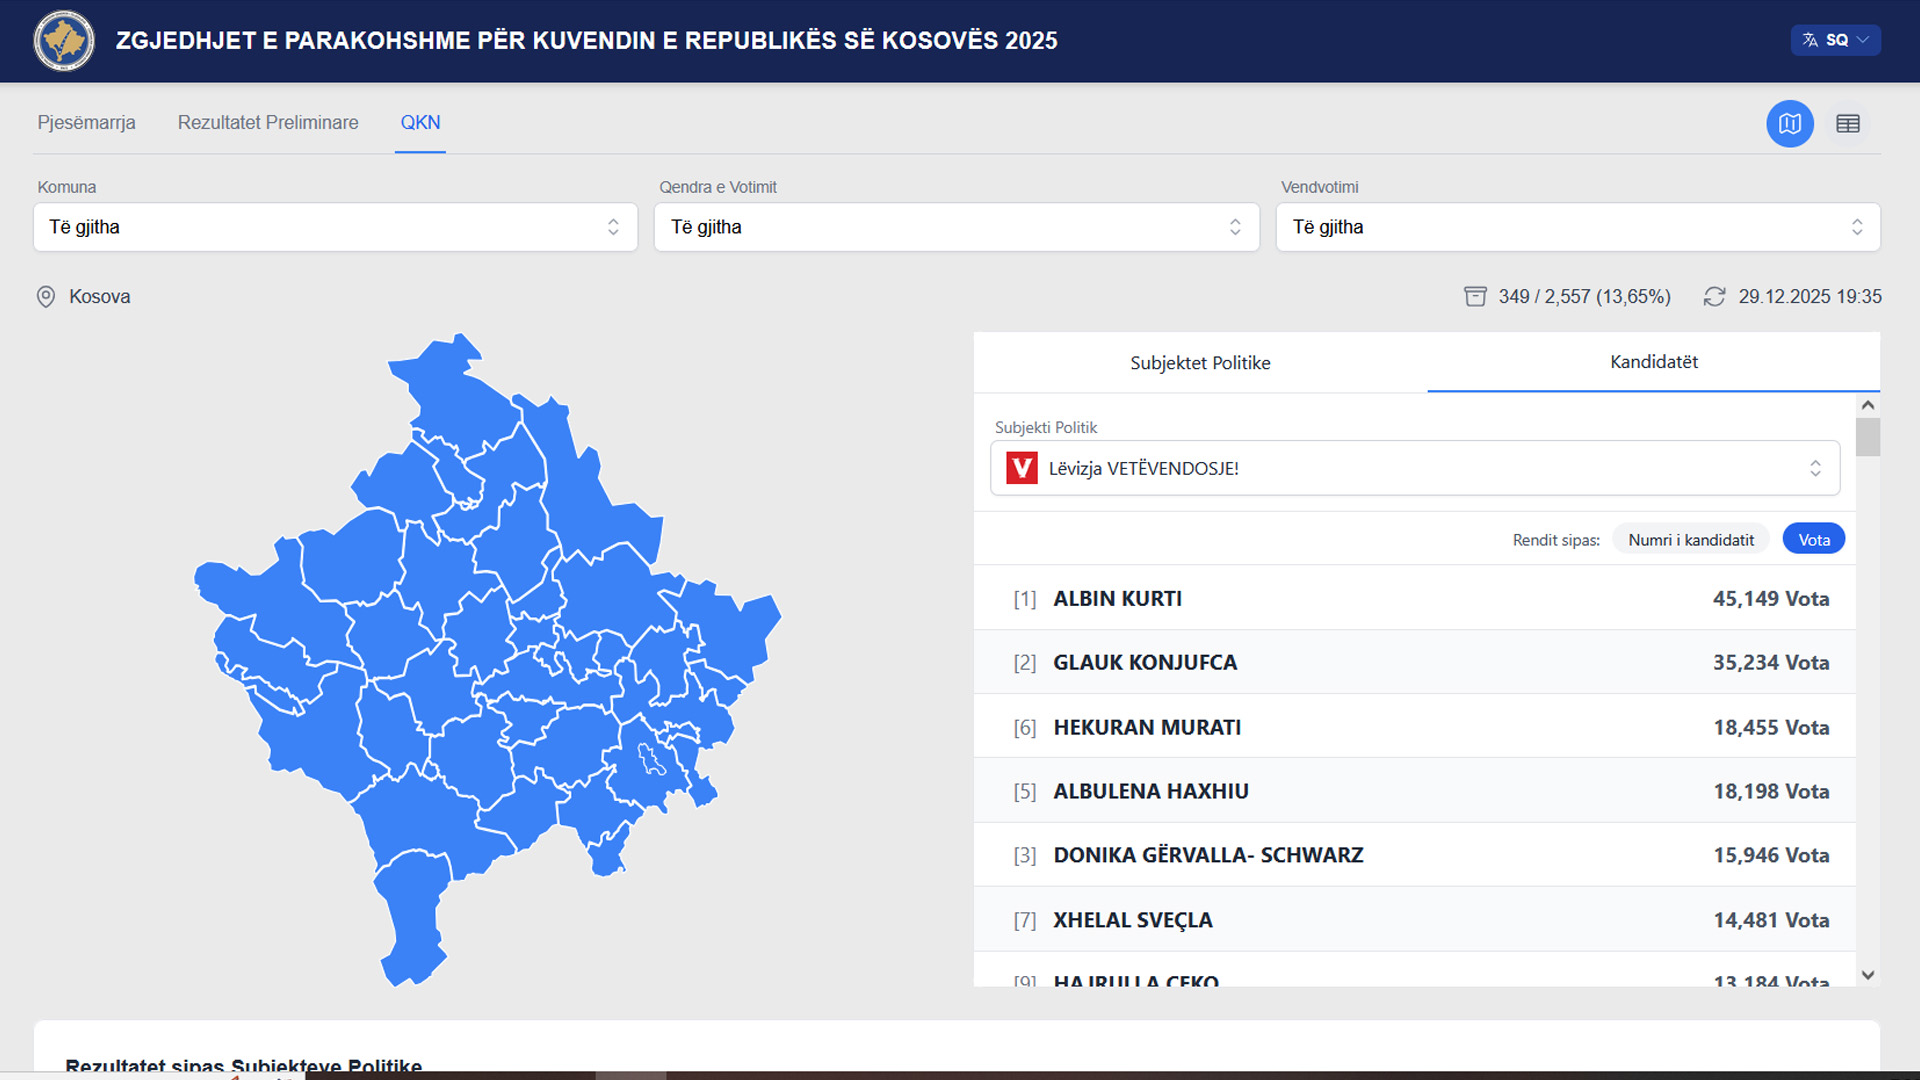Switch to the Pjesëmarrja tab
This screenshot has height=1080, width=1920.
pos(86,123)
